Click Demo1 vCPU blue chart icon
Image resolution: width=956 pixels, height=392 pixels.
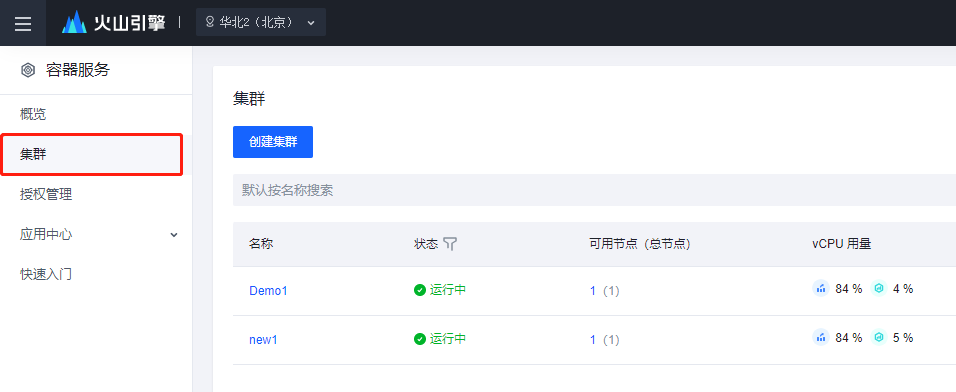pos(821,288)
